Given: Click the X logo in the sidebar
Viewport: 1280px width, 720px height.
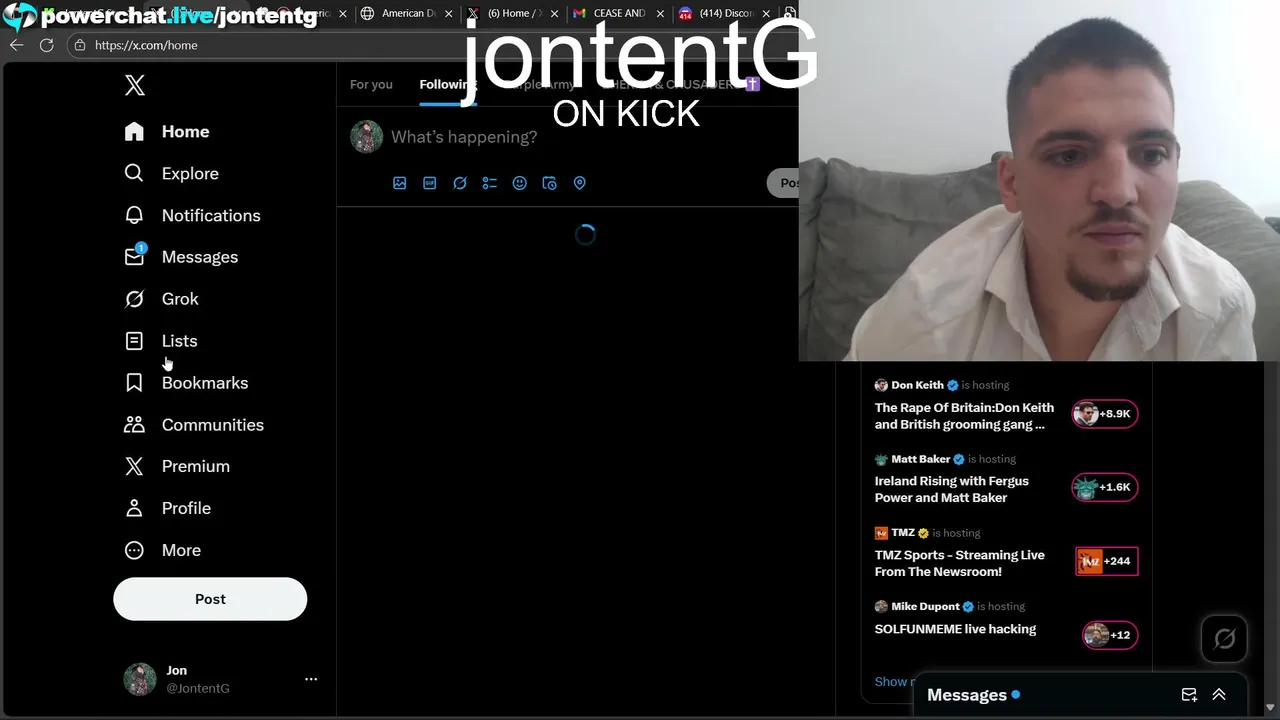Looking at the screenshot, I should click(135, 85).
